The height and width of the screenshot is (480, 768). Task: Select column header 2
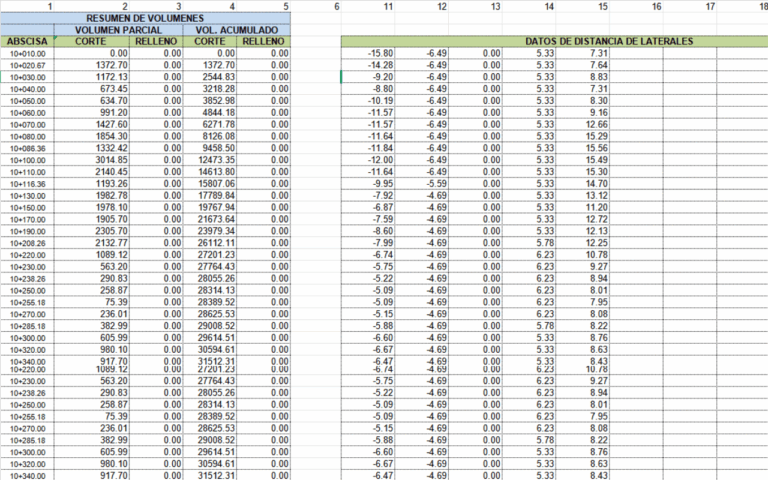125,6
